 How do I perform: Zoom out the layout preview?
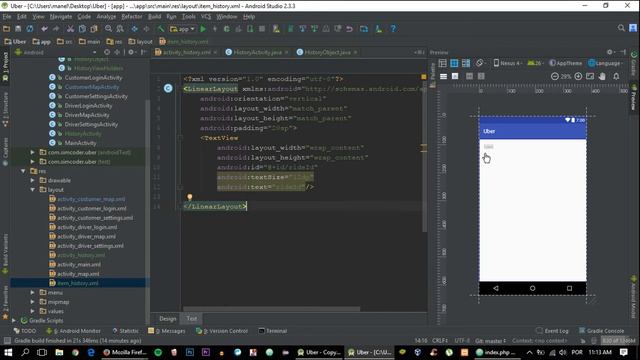pyautogui.click(x=554, y=76)
